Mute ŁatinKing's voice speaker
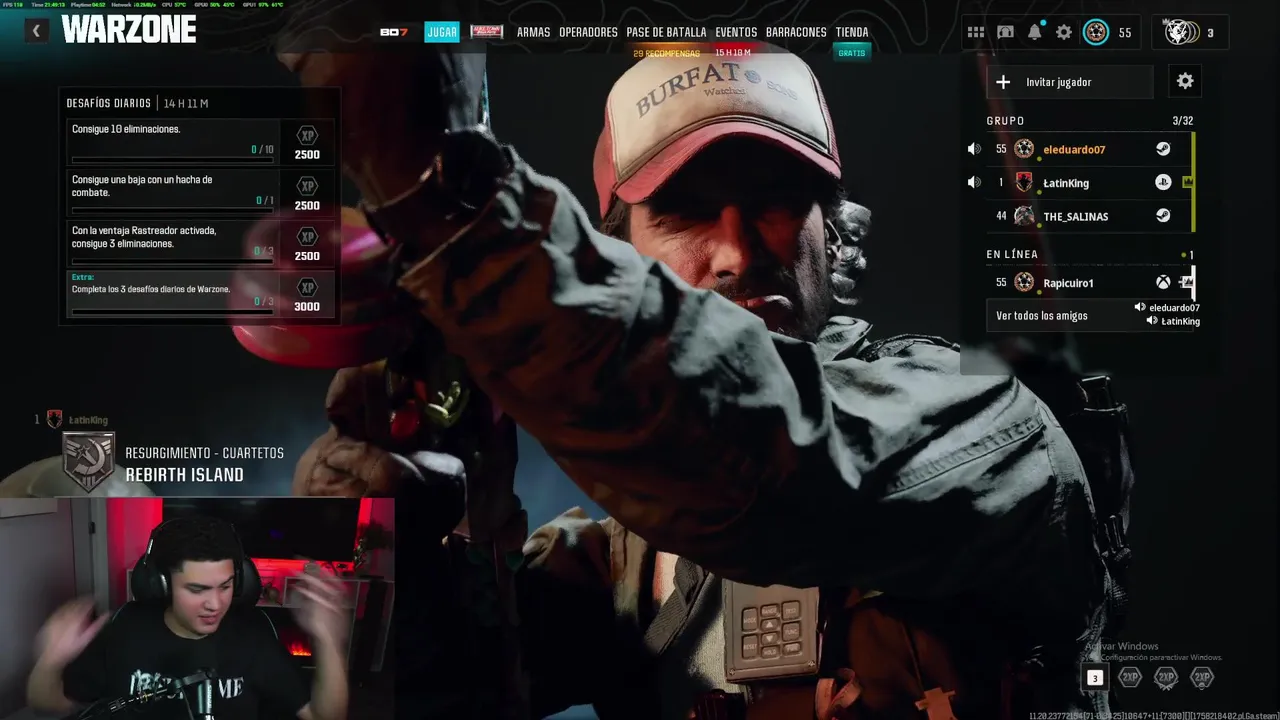Viewport: 1280px width, 720px height. (x=974, y=182)
